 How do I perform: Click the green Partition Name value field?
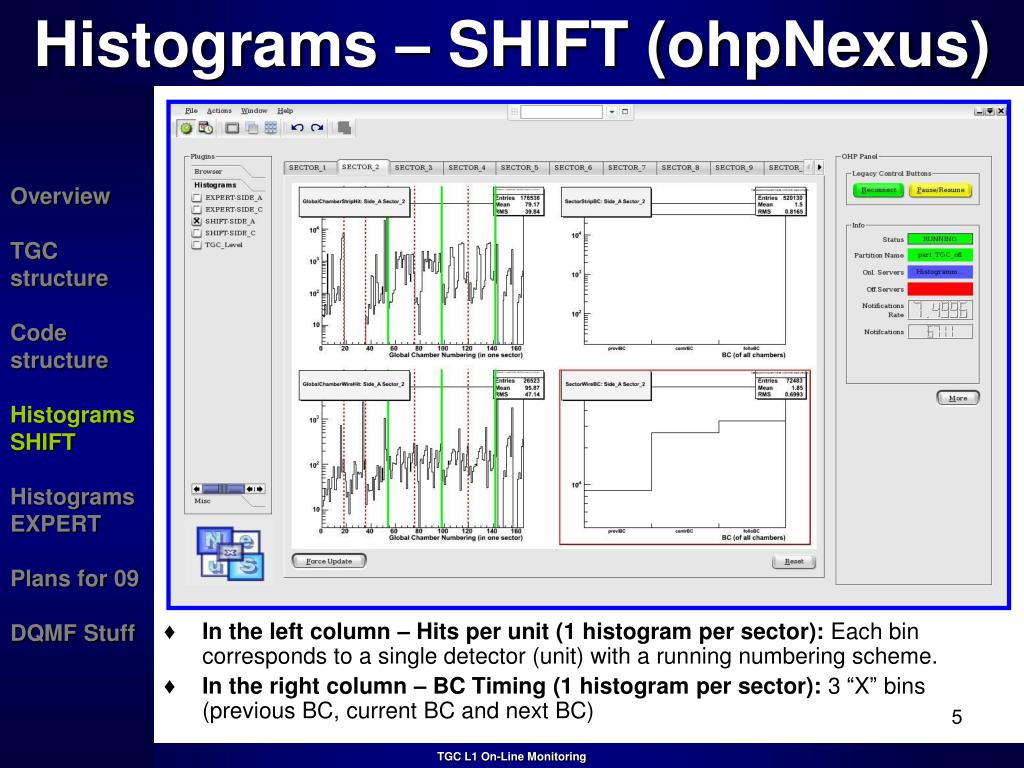click(940, 255)
